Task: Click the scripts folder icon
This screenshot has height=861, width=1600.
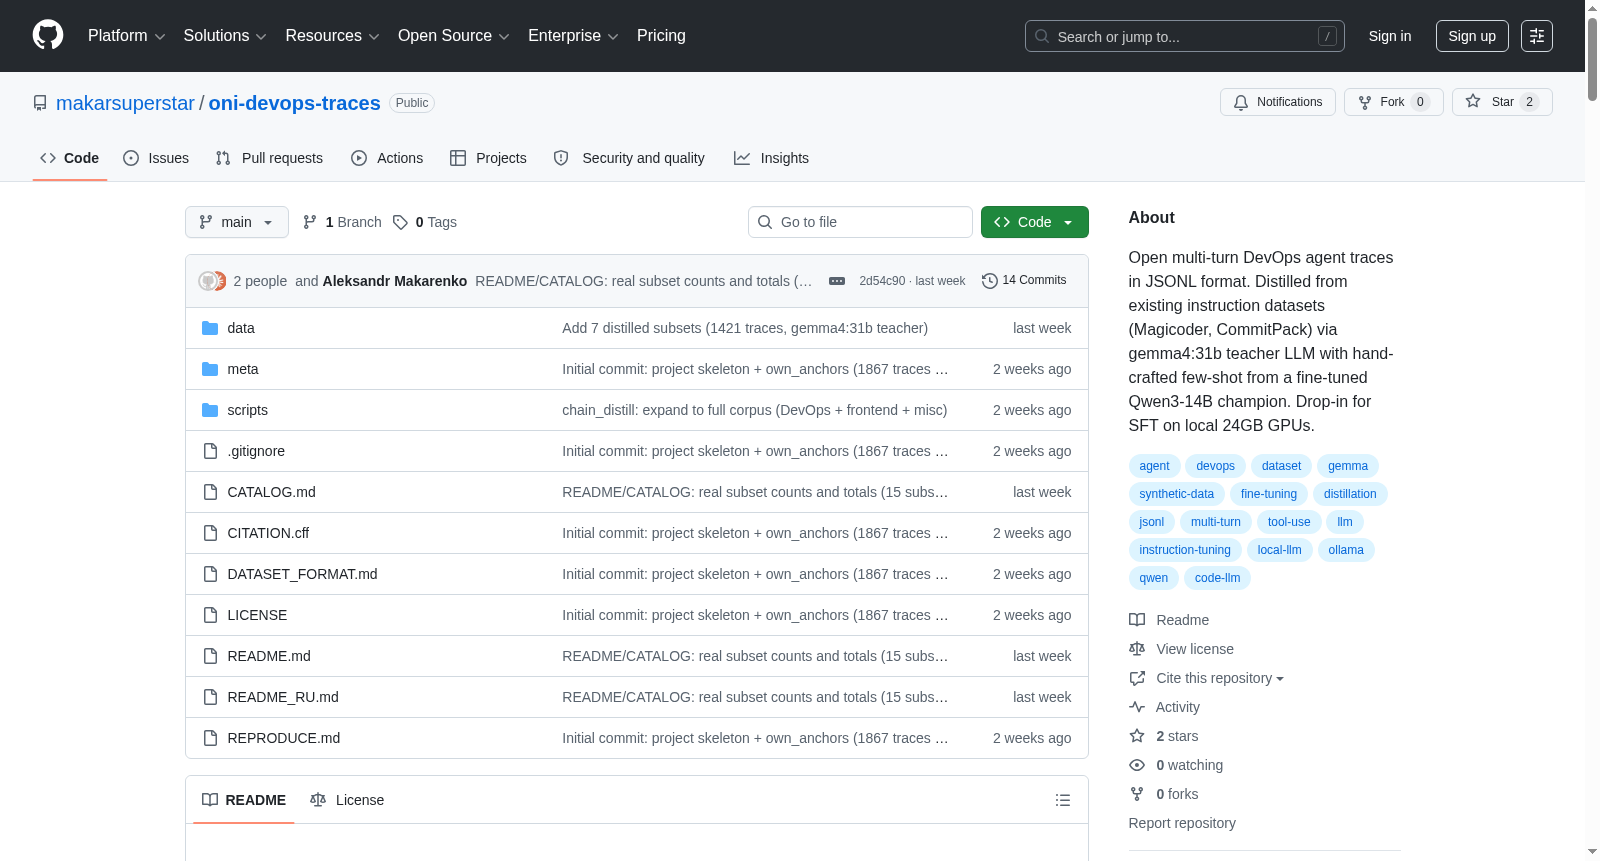Action: tap(210, 410)
